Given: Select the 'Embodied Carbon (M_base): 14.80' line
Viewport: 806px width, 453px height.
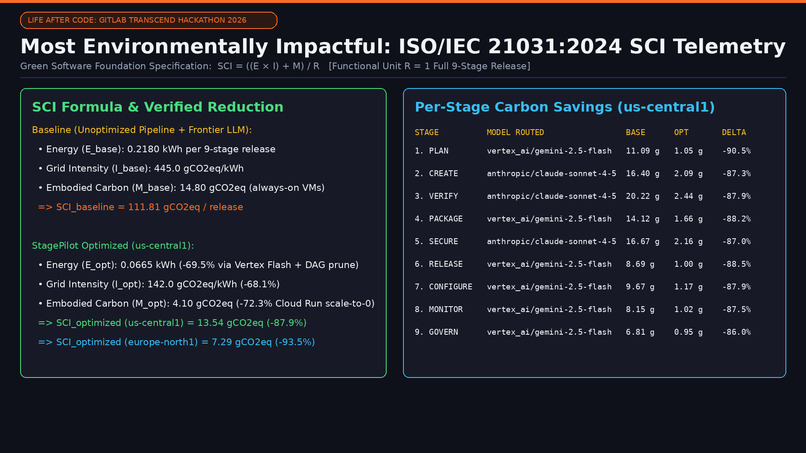Looking at the screenshot, I should click(x=181, y=188).
